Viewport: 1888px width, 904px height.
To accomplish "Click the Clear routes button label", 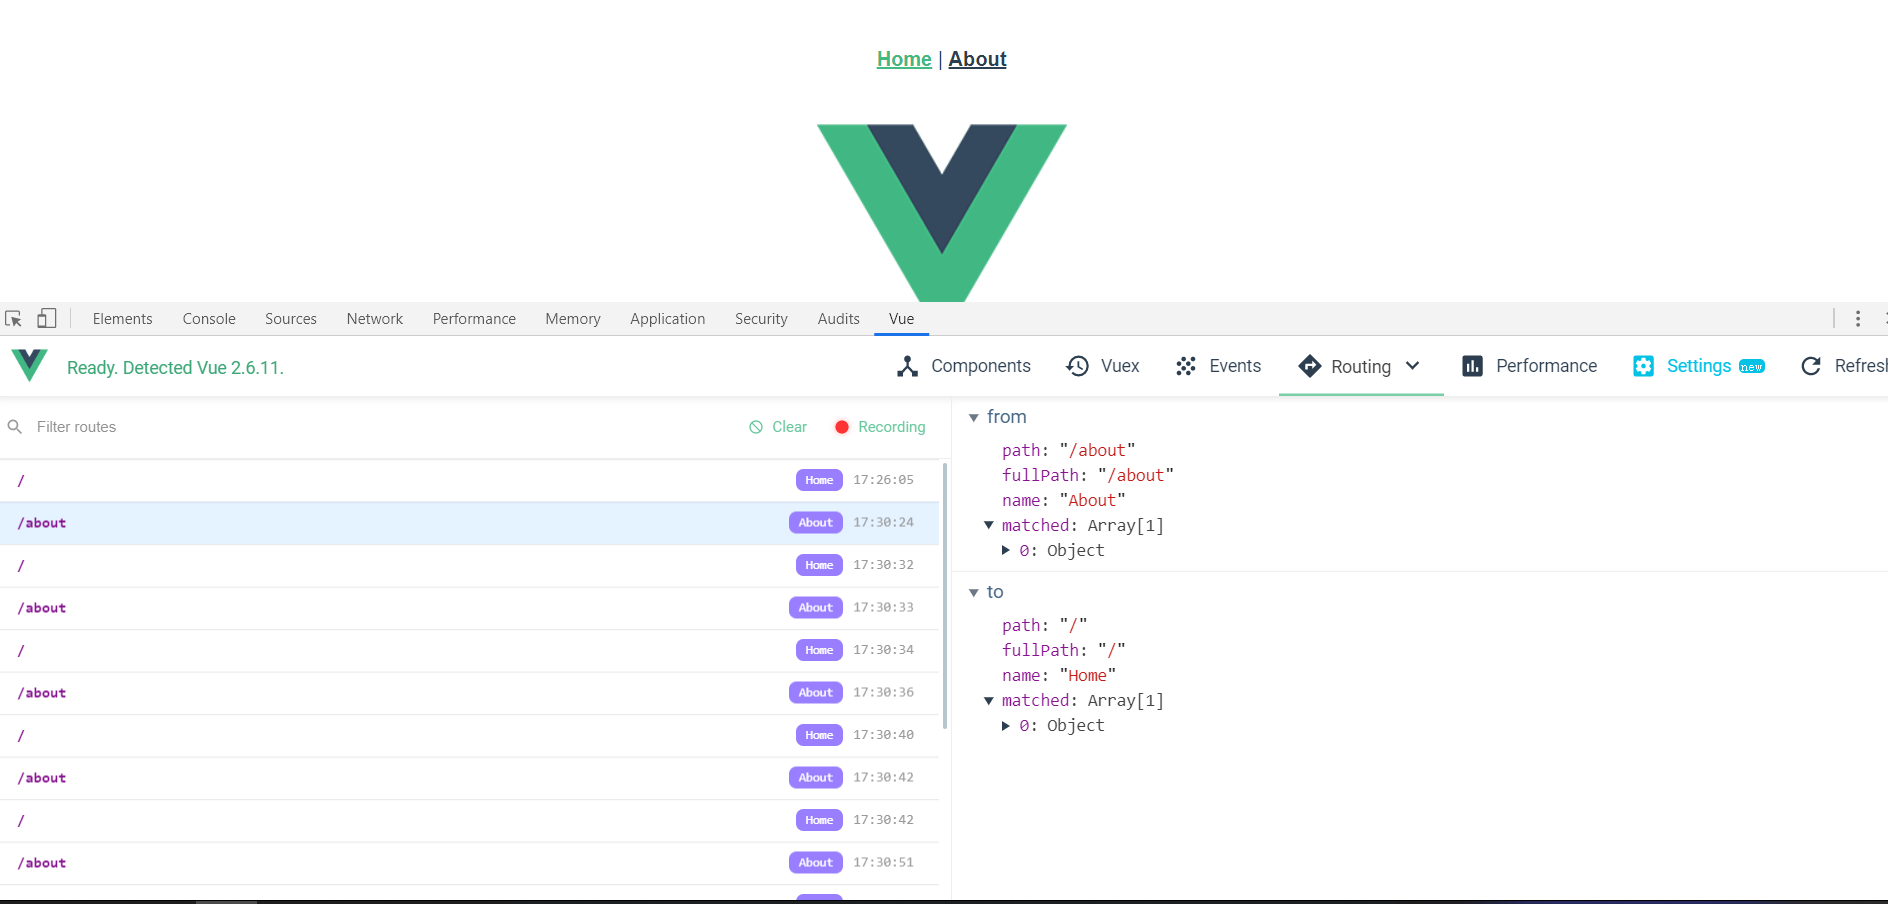I will (789, 427).
